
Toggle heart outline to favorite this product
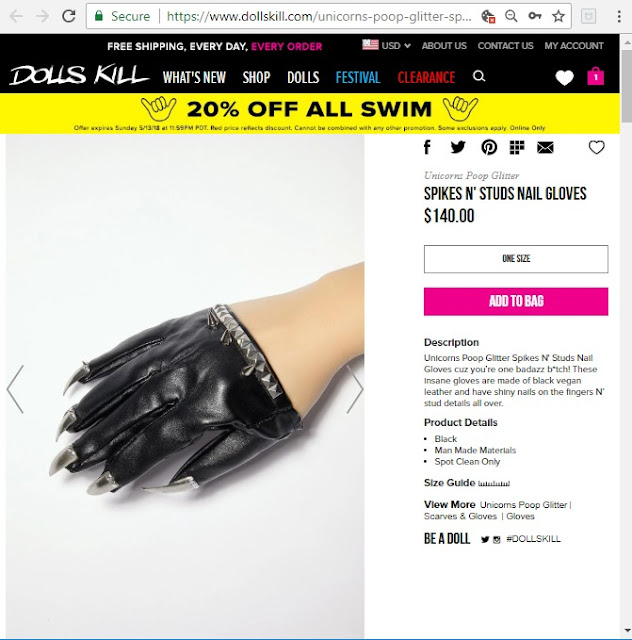click(596, 147)
